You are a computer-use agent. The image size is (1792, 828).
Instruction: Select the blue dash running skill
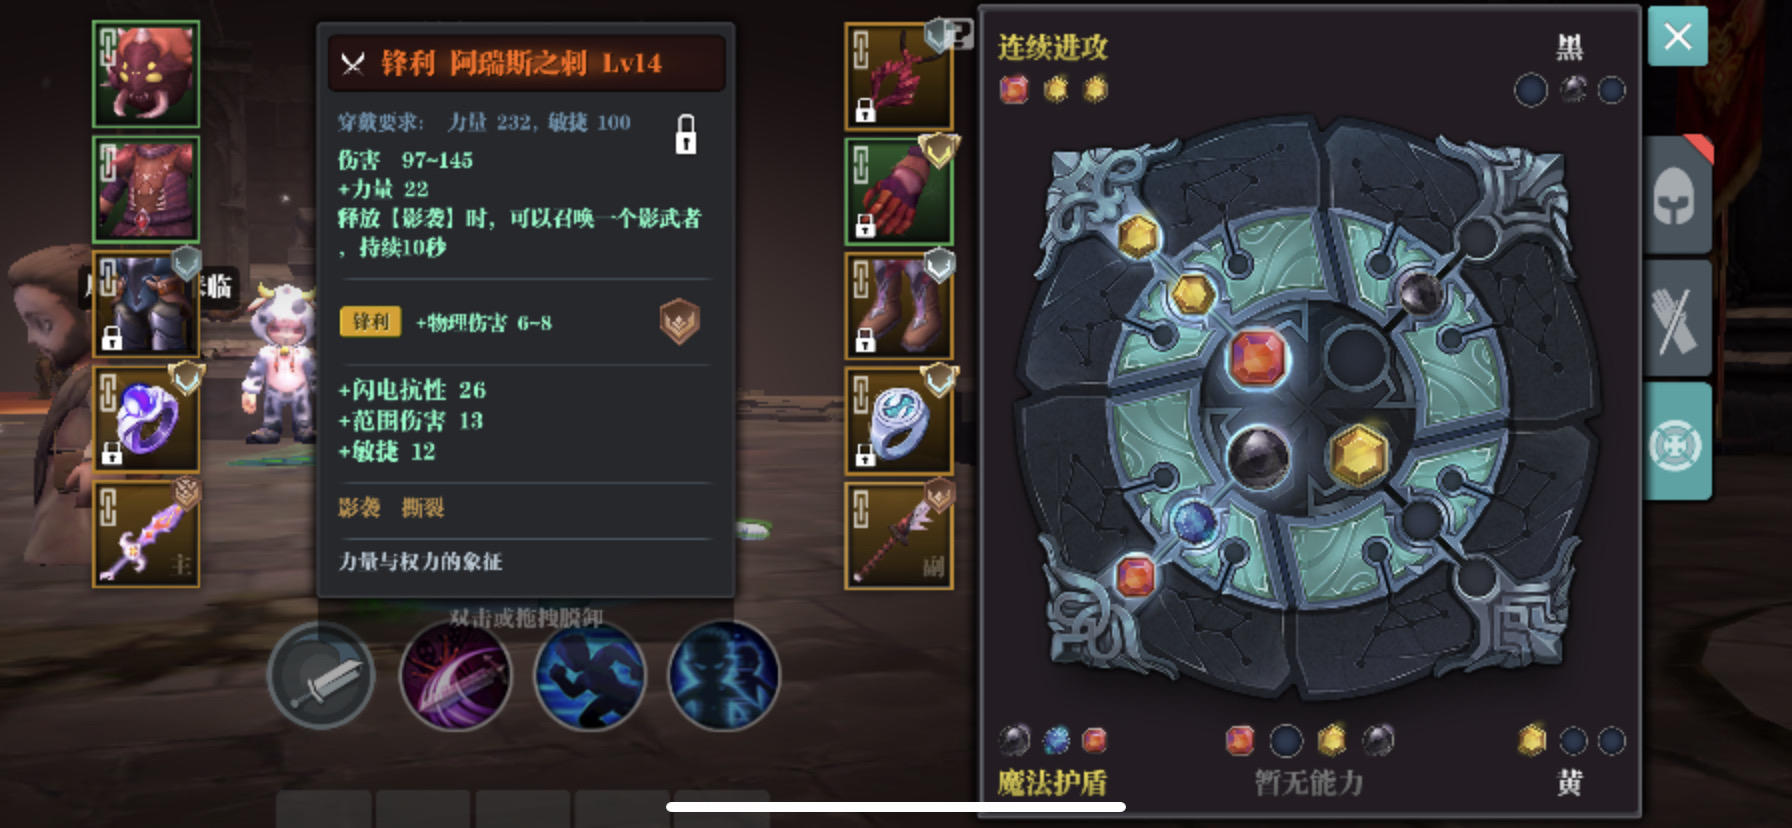click(x=590, y=676)
